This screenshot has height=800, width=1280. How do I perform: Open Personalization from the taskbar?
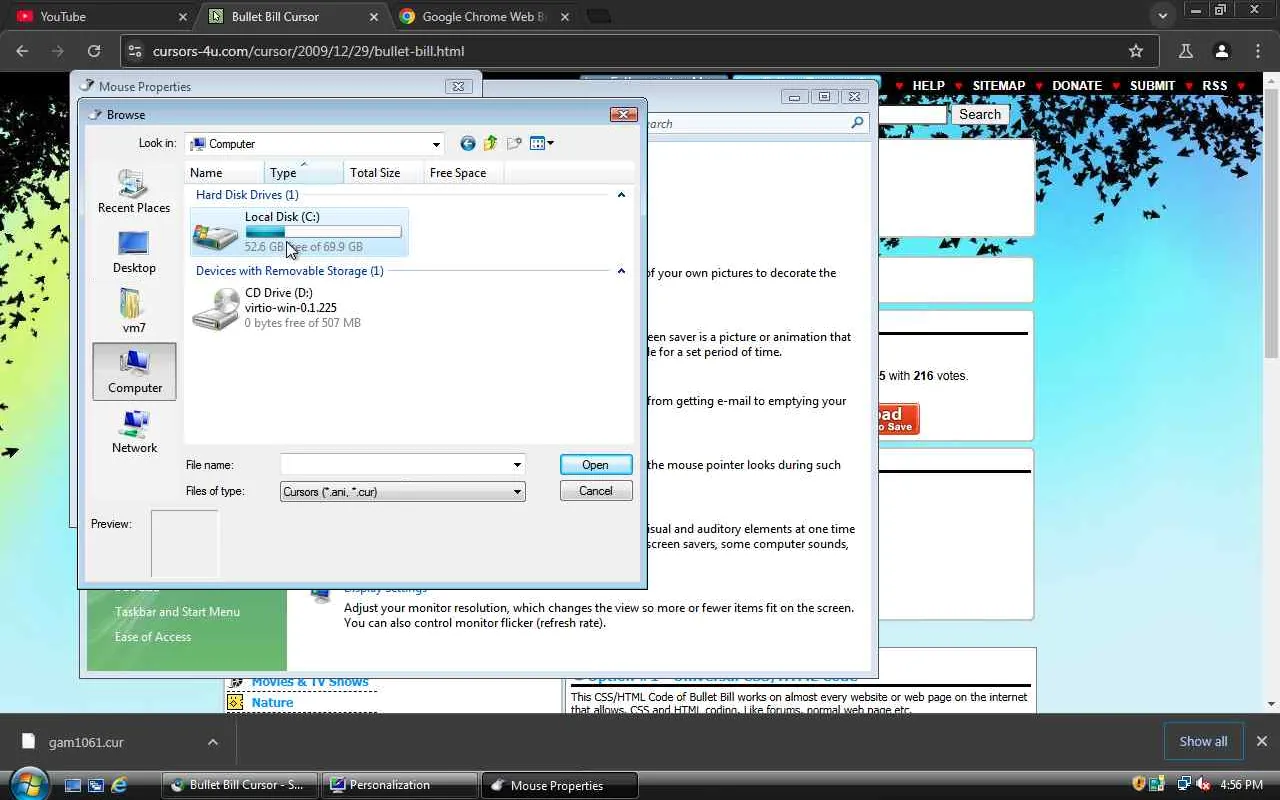[399, 785]
